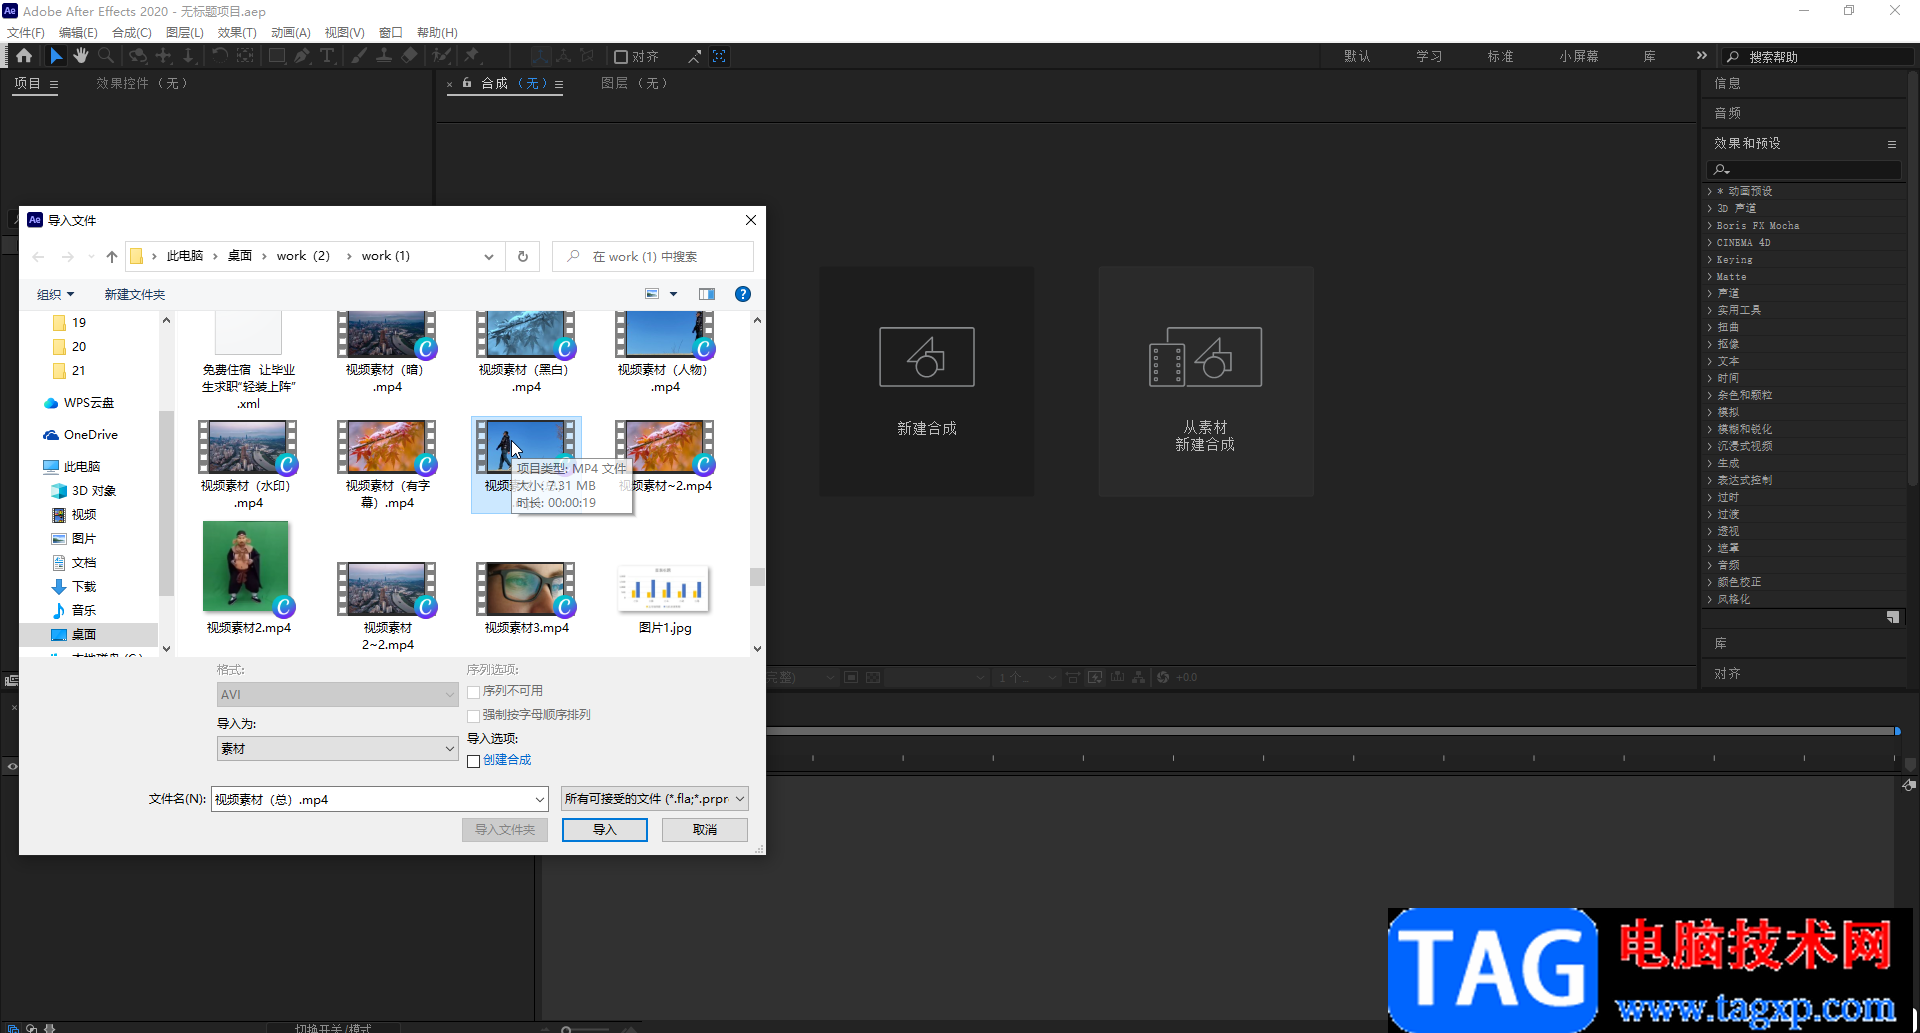1920x1033 pixels.
Task: Select the Puppet Pin tool
Action: (472, 56)
